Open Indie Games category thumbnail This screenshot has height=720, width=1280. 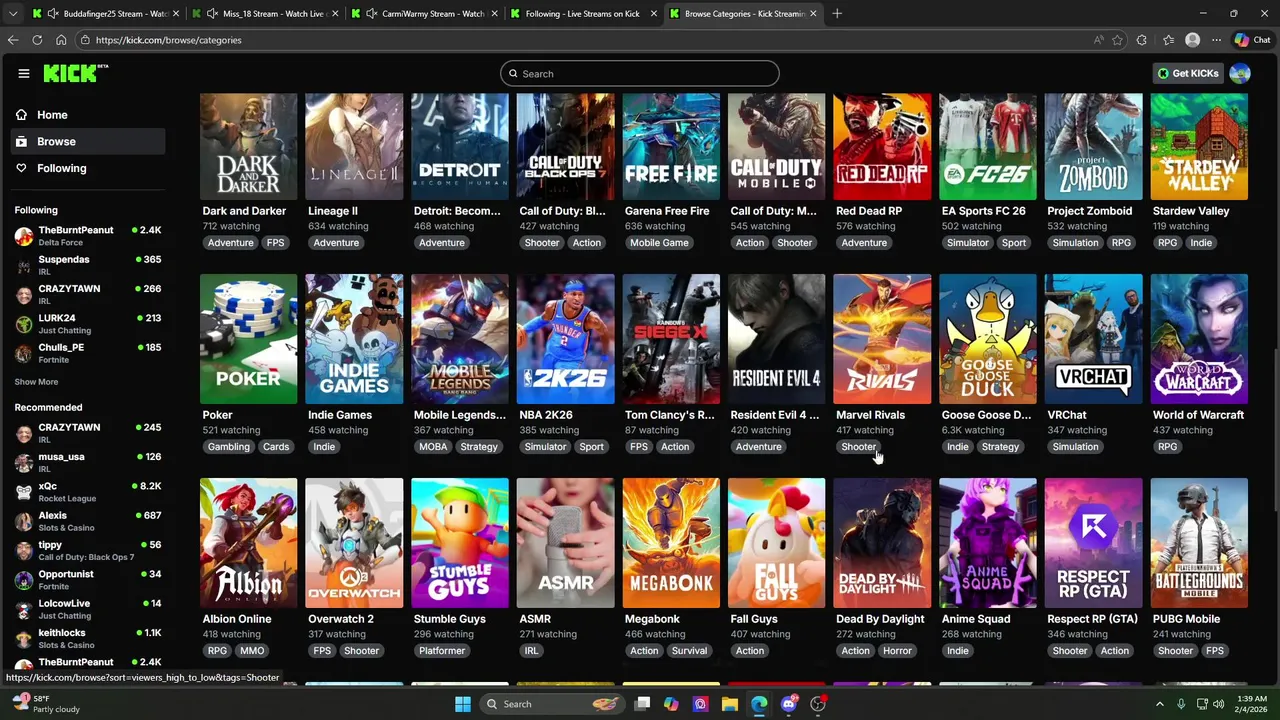click(354, 339)
